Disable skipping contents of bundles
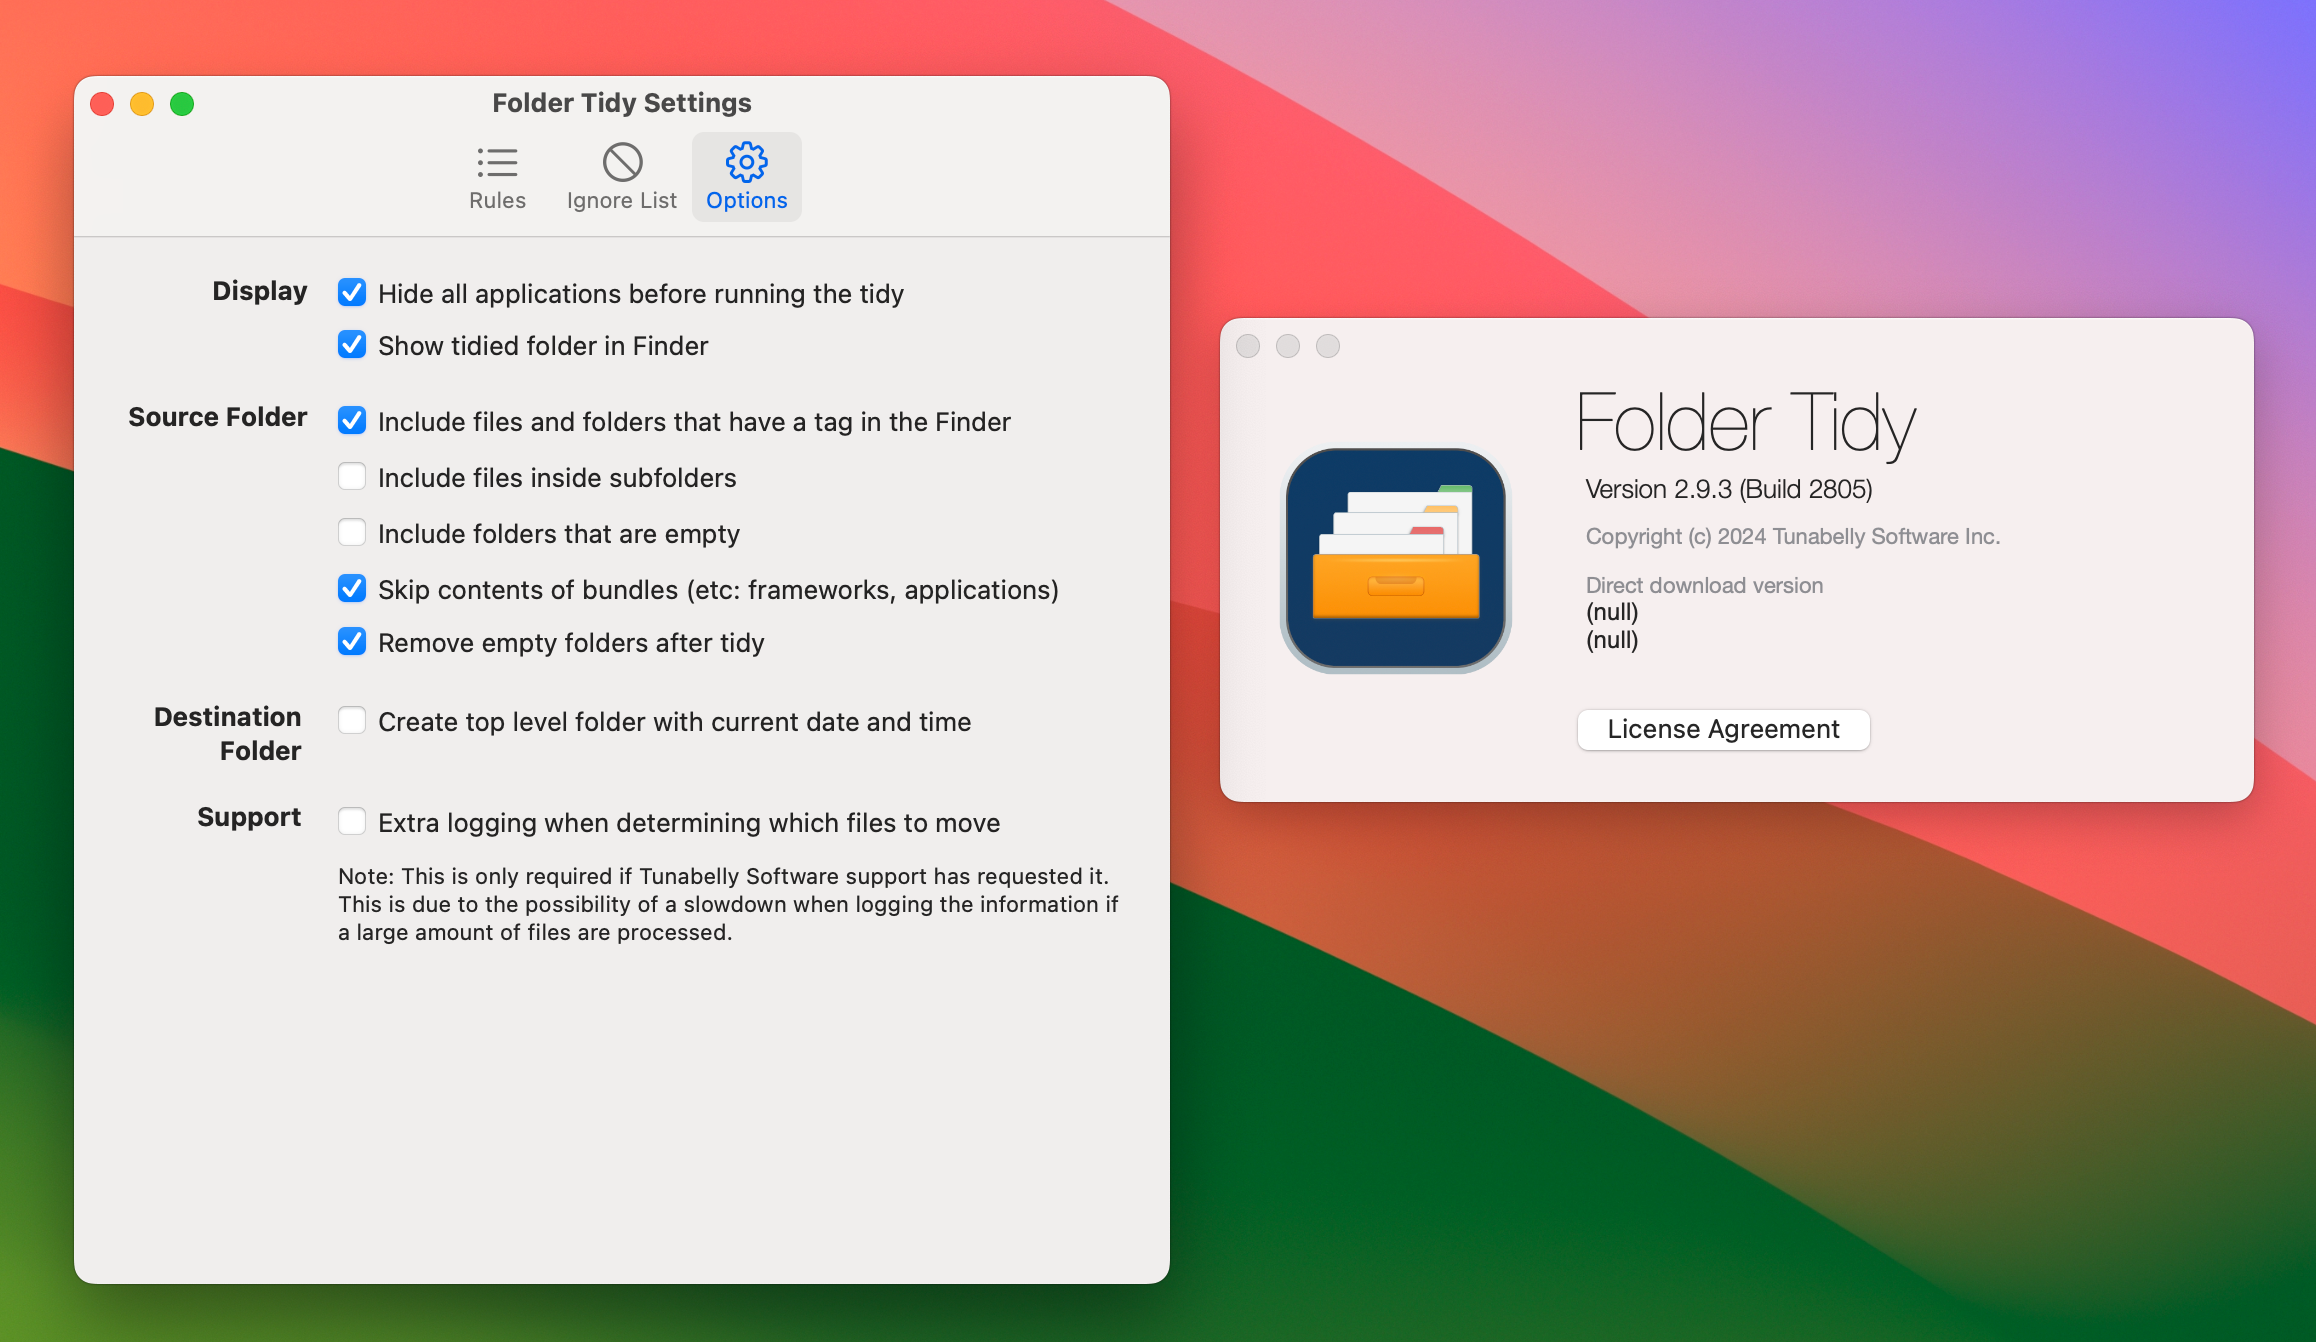 coord(352,589)
